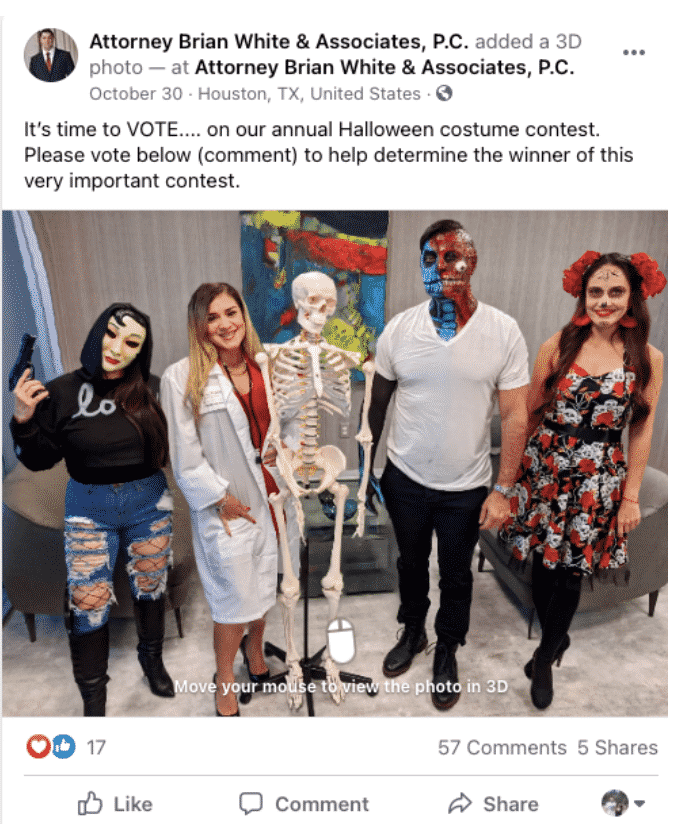Click the heart love reaction icon
Screen dimensions: 680x824
coord(38,746)
